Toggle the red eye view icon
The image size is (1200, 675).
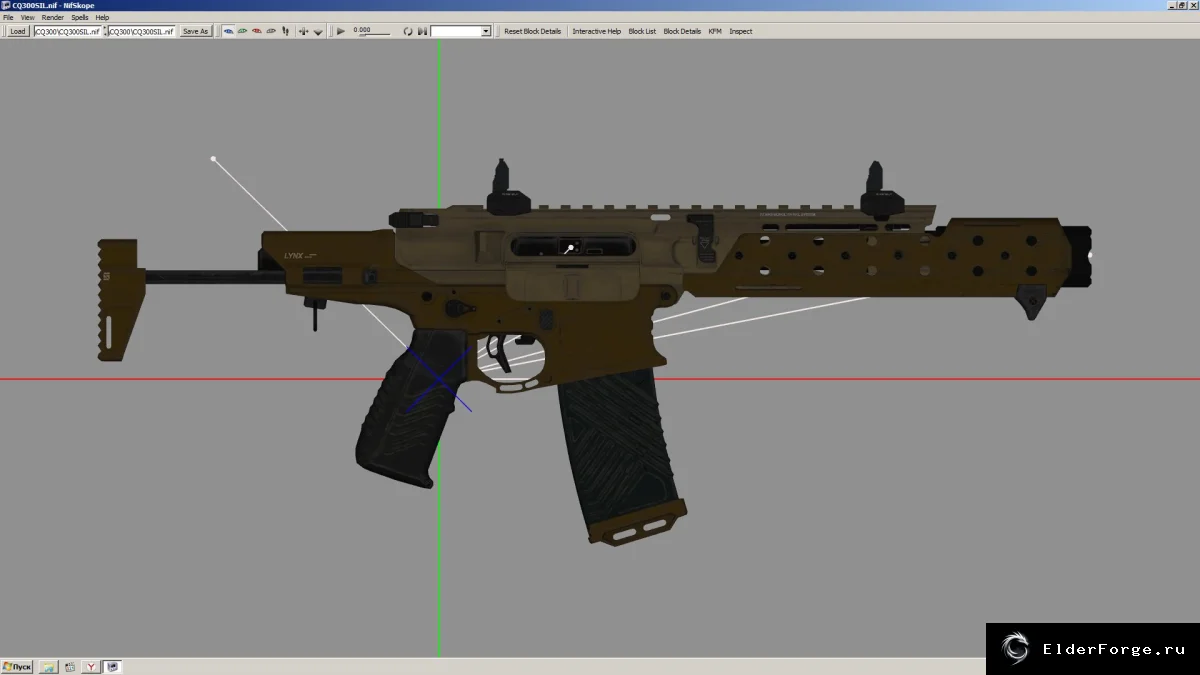pos(257,31)
